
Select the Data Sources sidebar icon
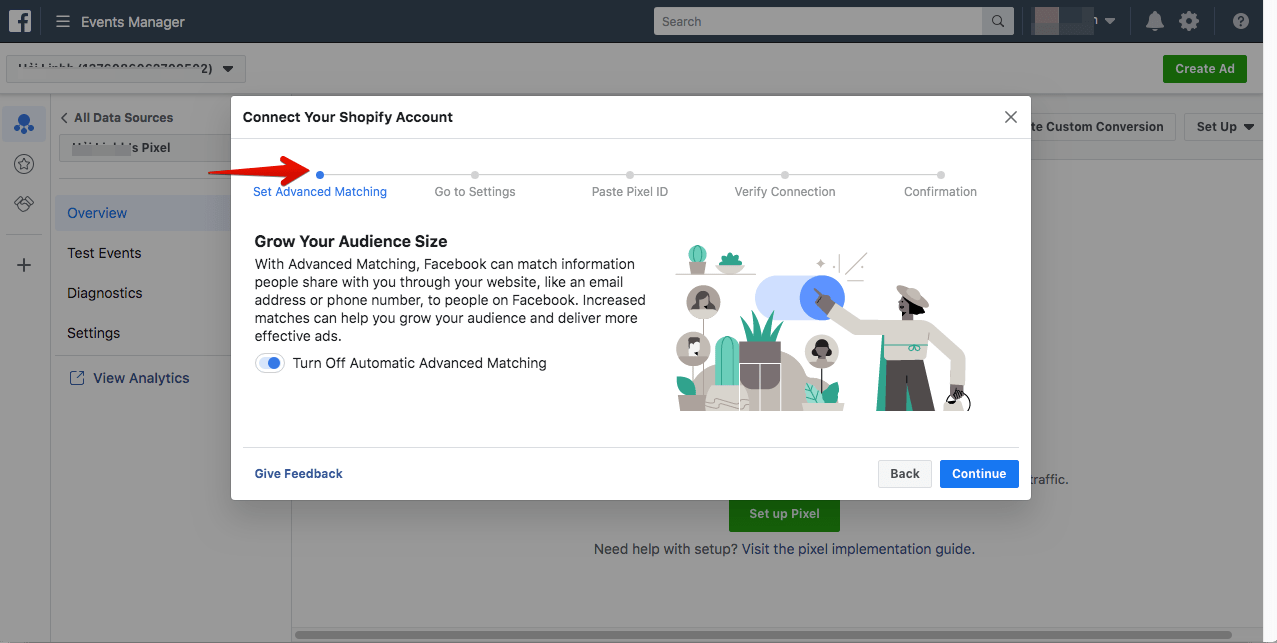pos(24,124)
